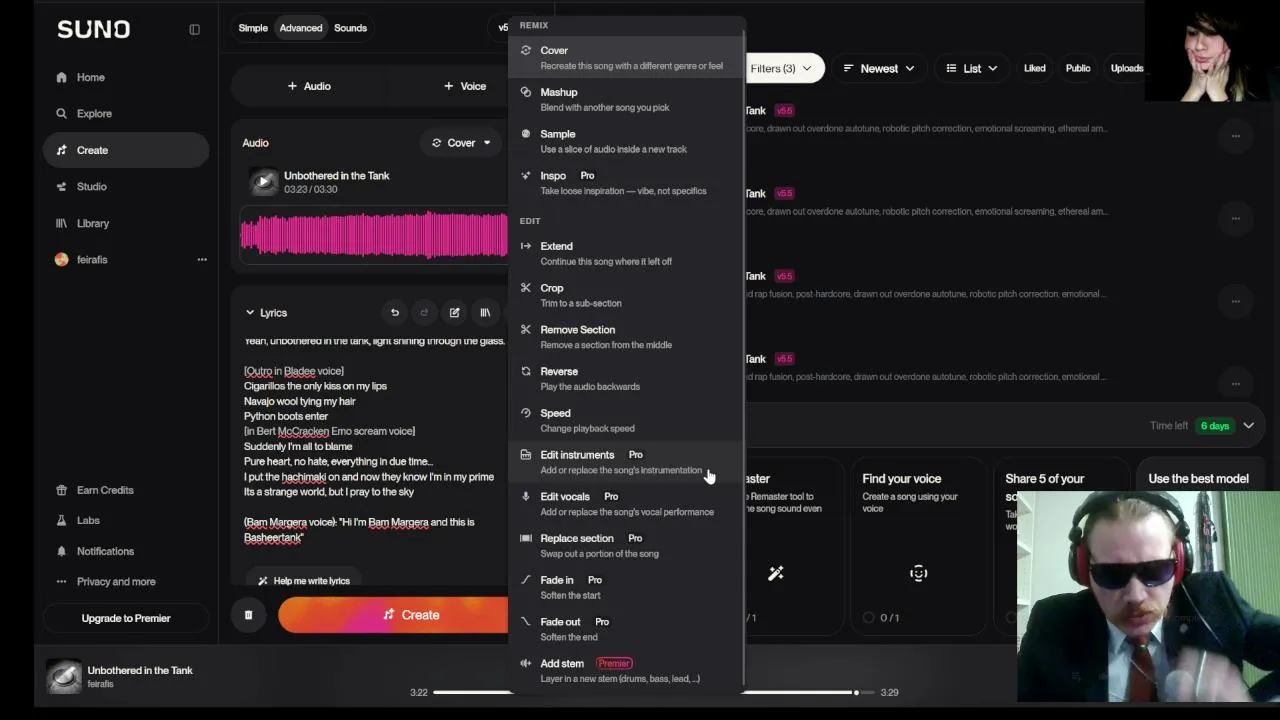
Task: Click the bottom player progress slider handle
Action: [x=856, y=692]
